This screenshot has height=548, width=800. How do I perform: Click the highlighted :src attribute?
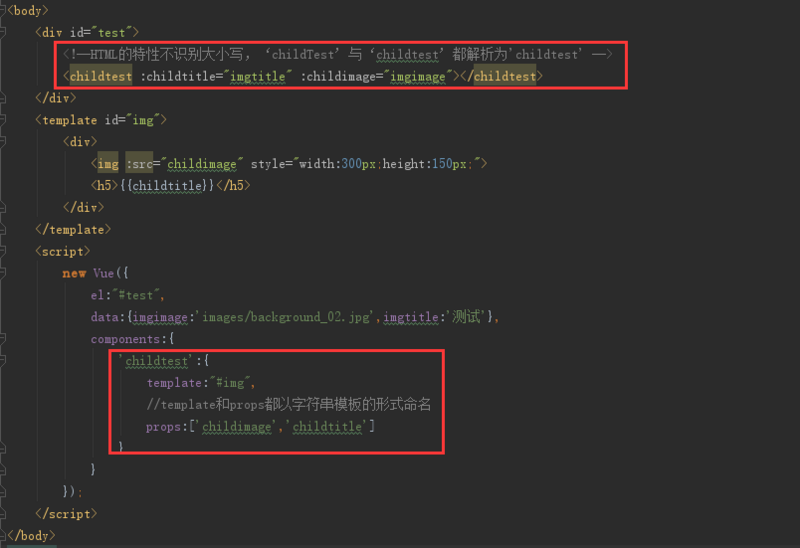pos(139,164)
